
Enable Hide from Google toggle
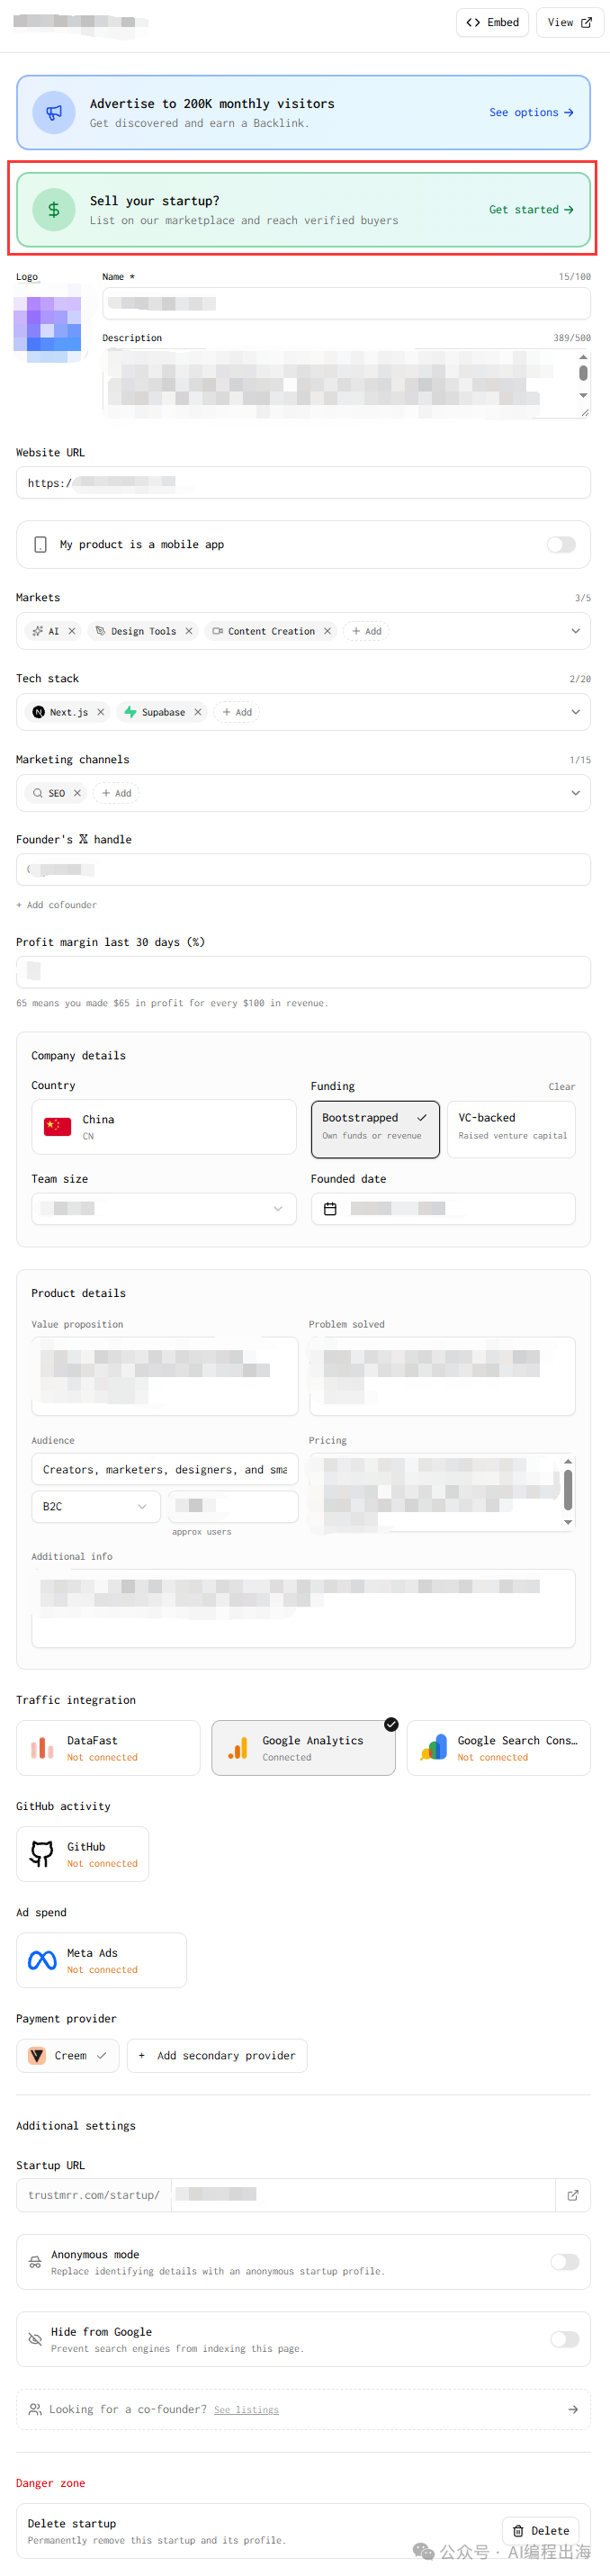tap(565, 2340)
